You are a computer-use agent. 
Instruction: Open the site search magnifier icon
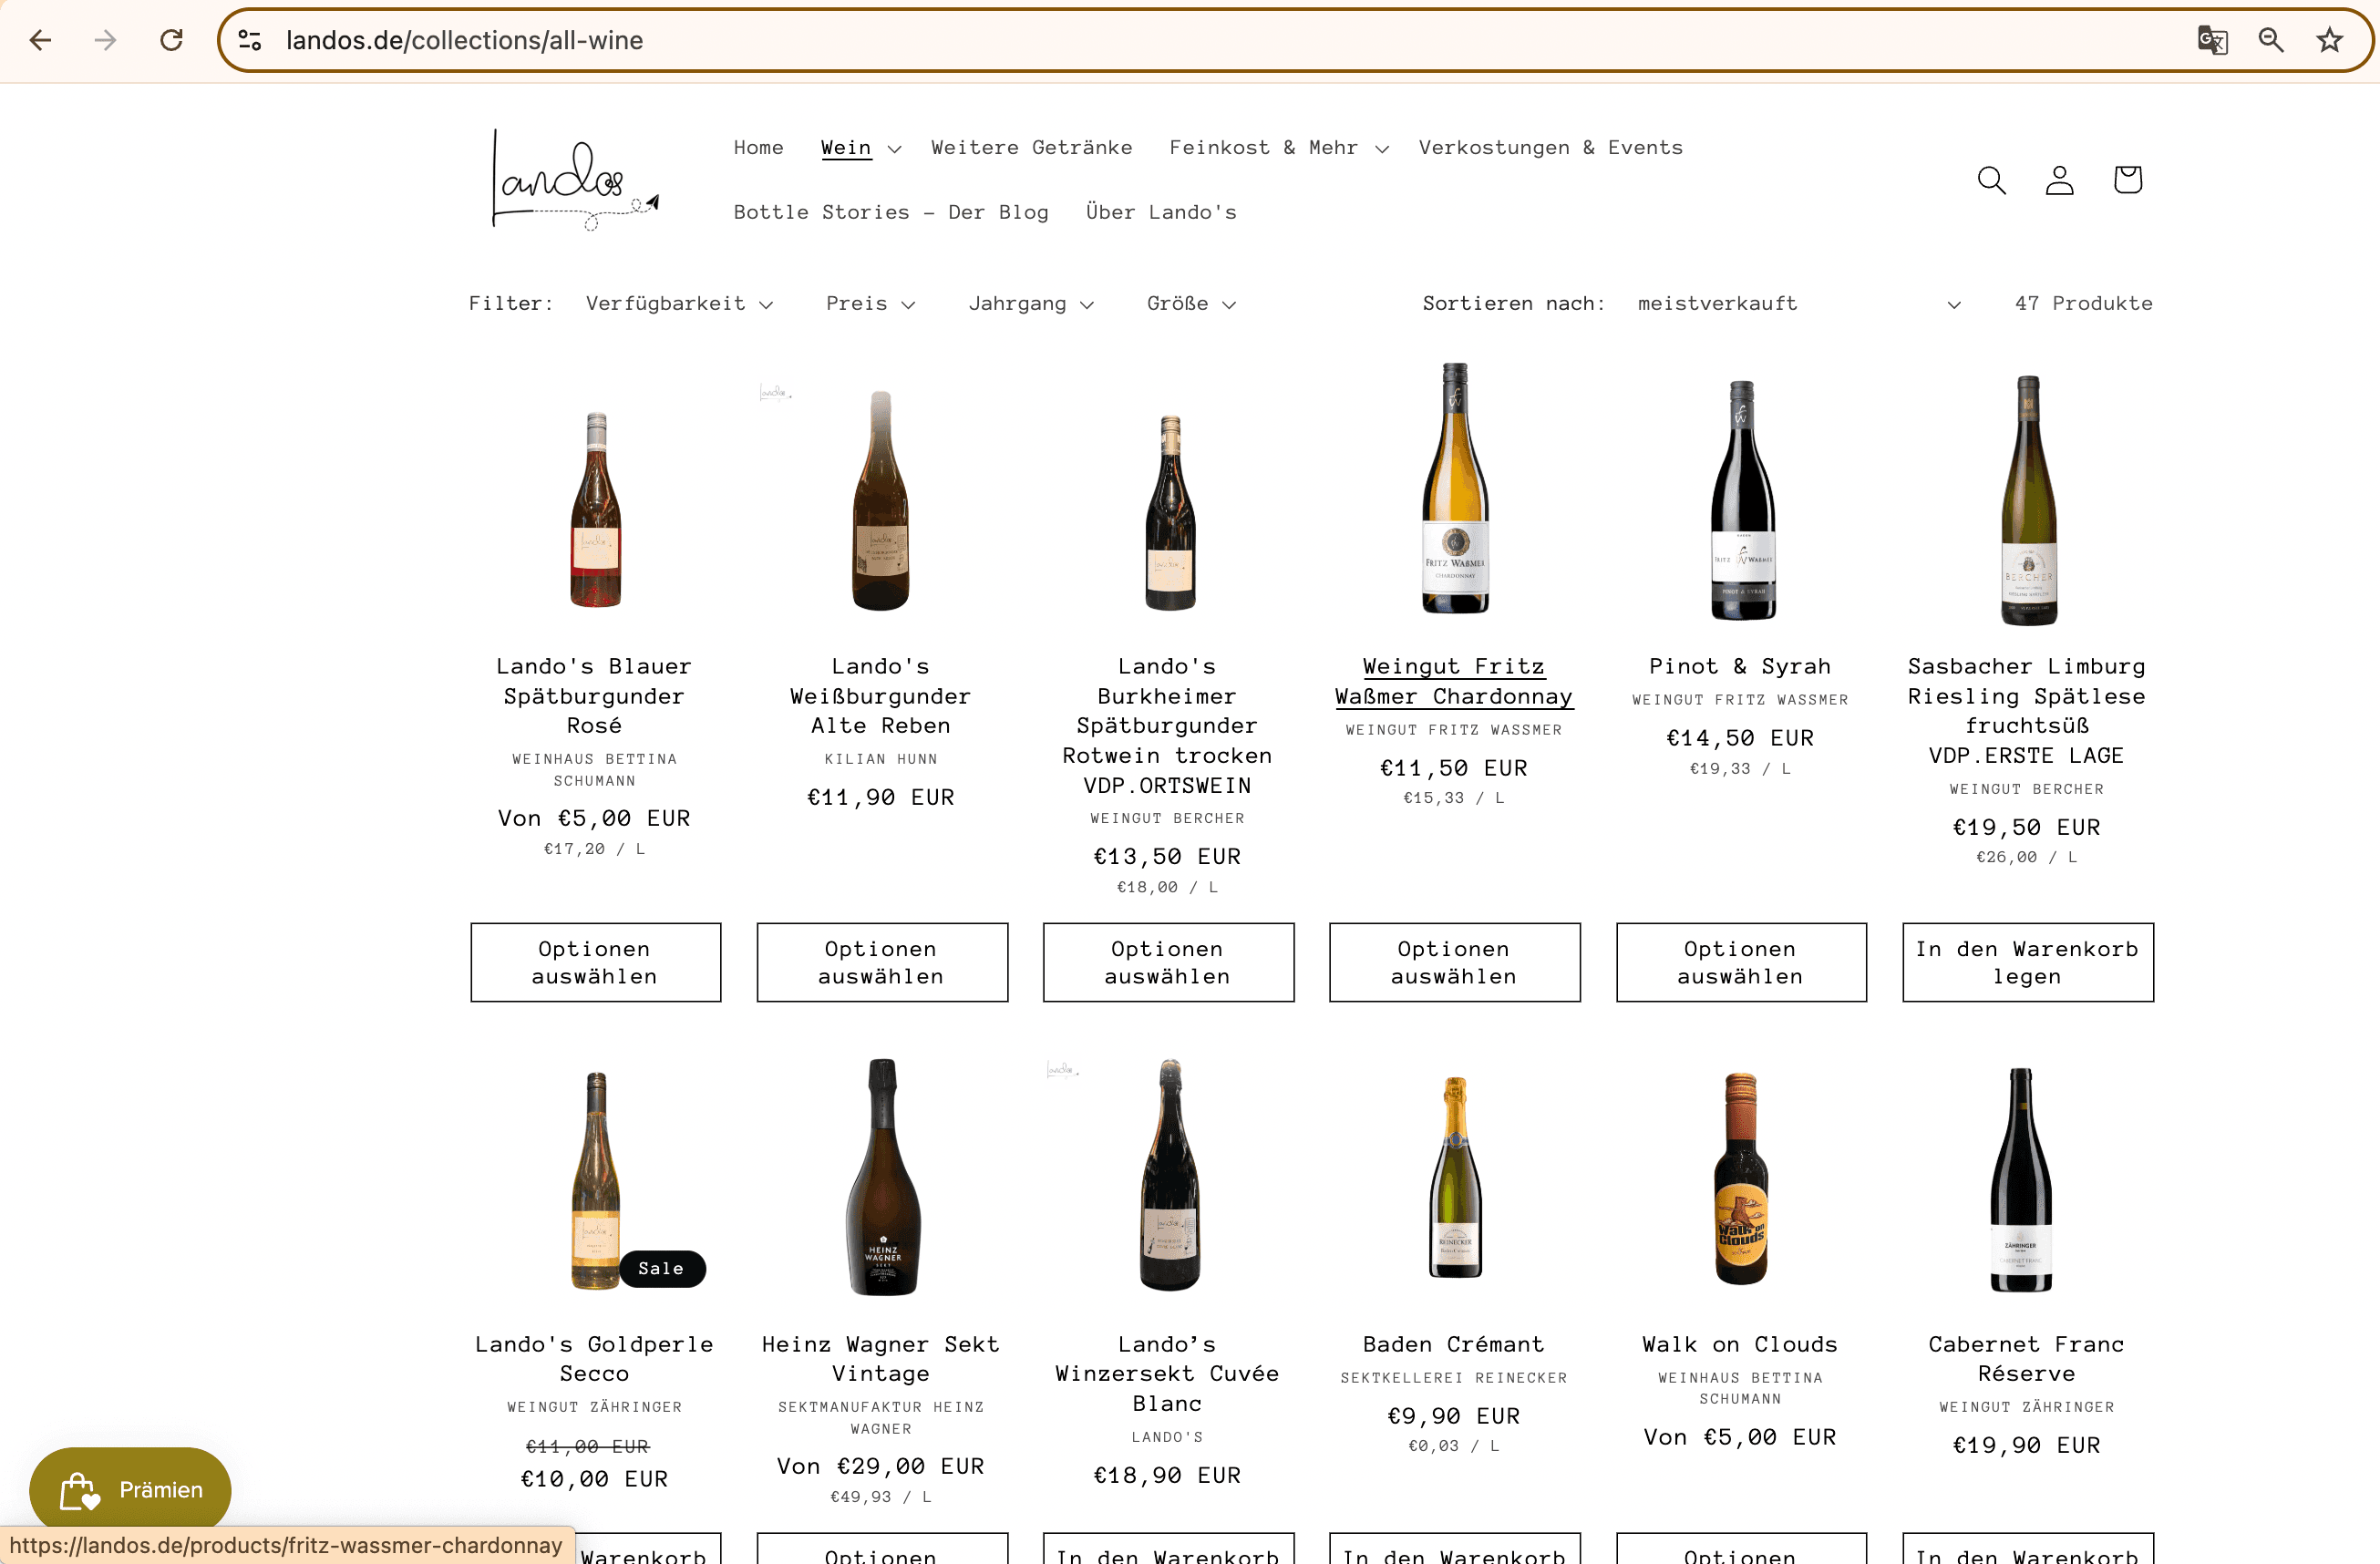(1991, 180)
